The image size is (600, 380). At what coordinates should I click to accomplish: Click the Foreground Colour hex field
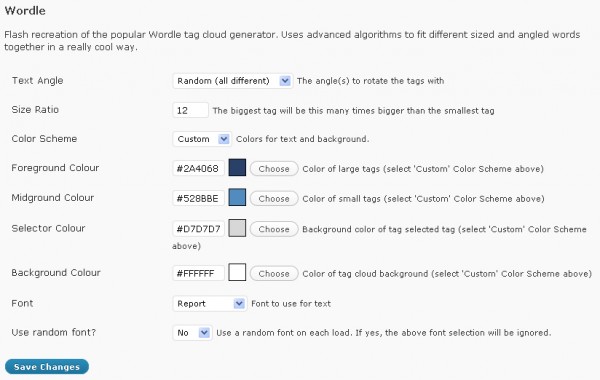[x=198, y=168]
